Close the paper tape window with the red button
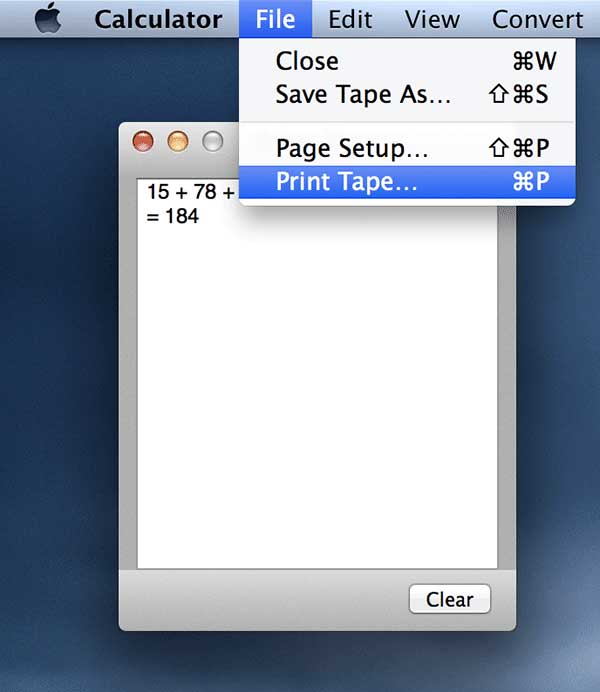This screenshot has height=692, width=600. coord(143,141)
